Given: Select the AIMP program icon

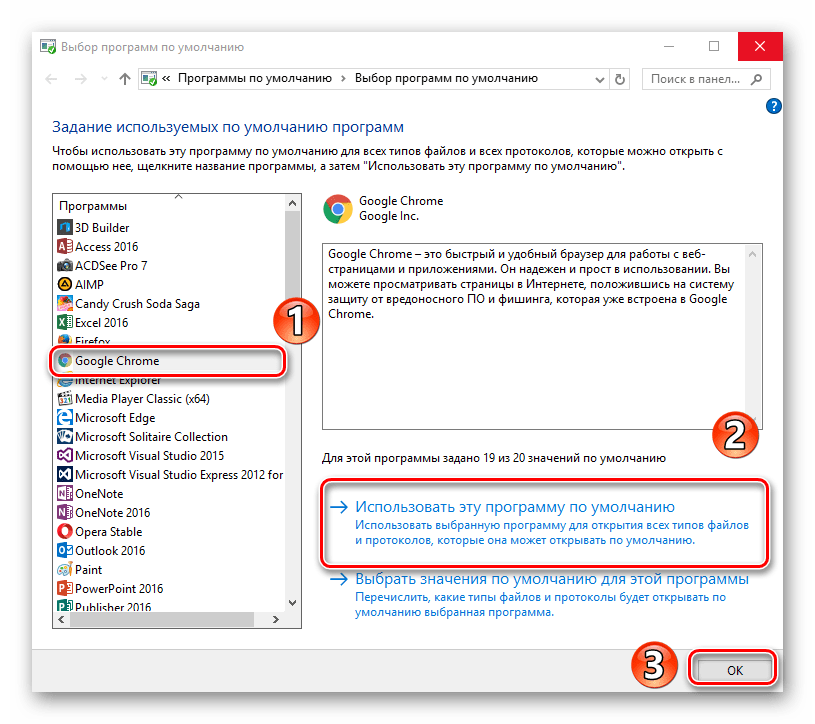Looking at the screenshot, I should point(65,284).
